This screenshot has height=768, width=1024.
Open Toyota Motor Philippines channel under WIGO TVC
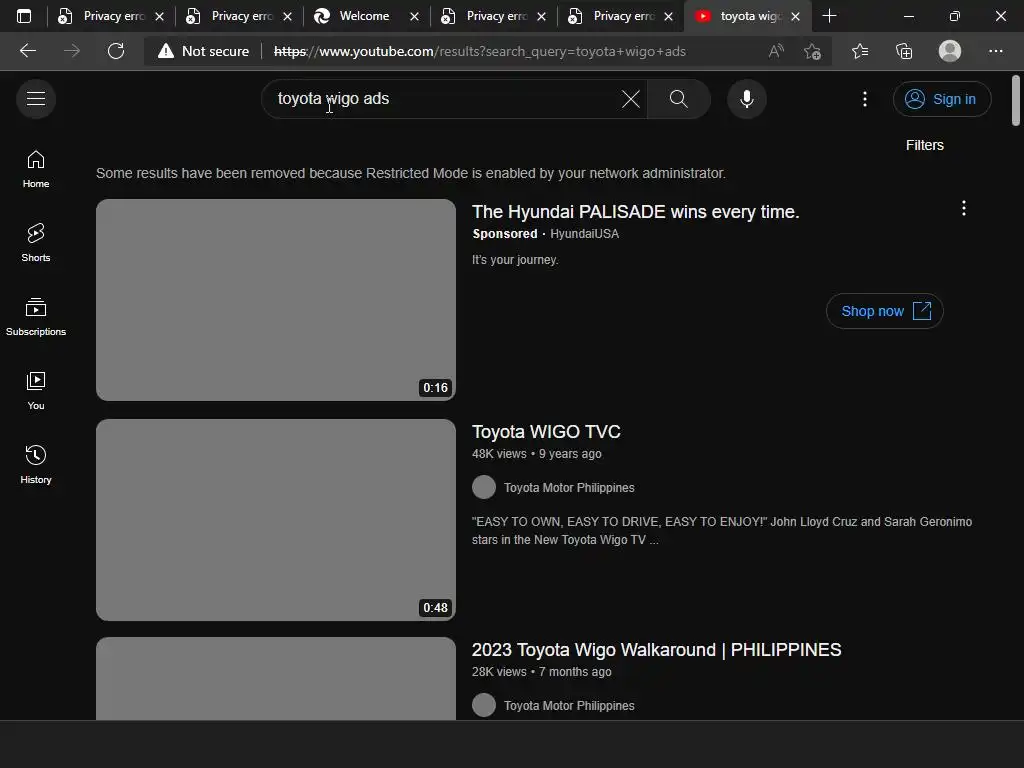[x=569, y=488]
